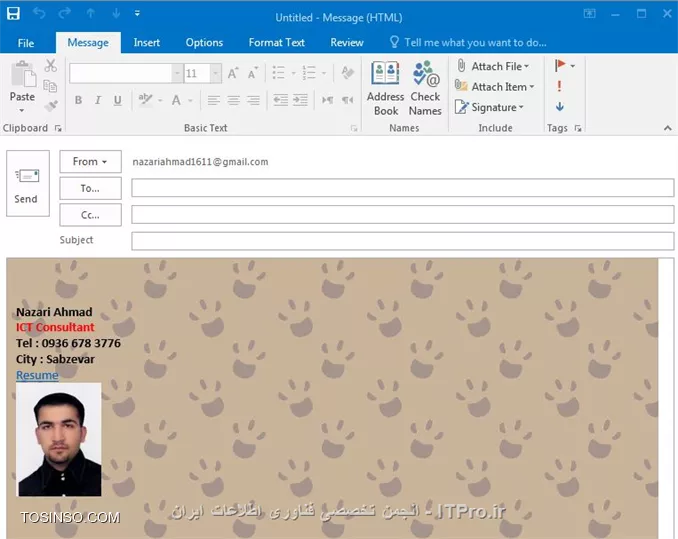Viewport: 678px width, 539px height.
Task: Switch to the Message tab
Action: 88,42
